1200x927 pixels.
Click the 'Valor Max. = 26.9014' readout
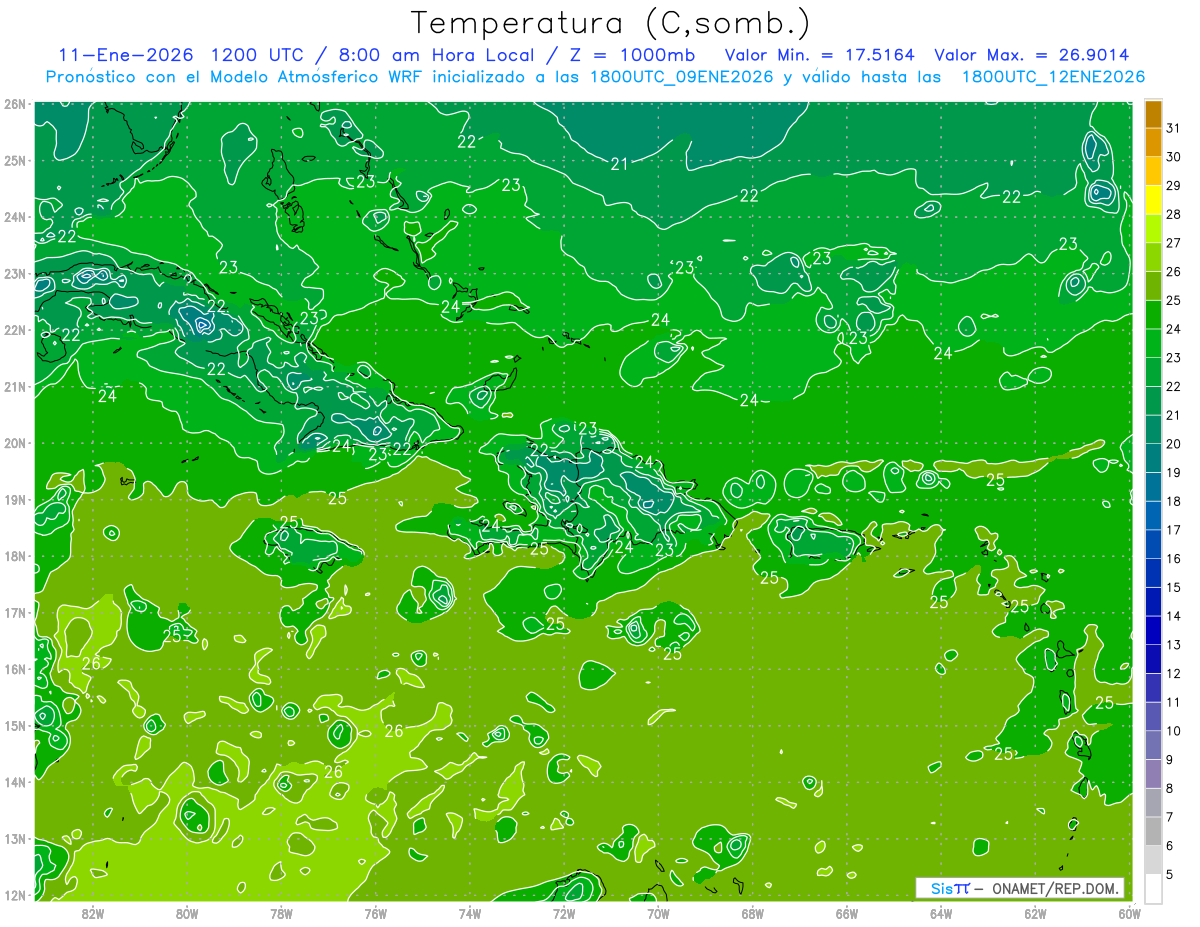point(1031,55)
